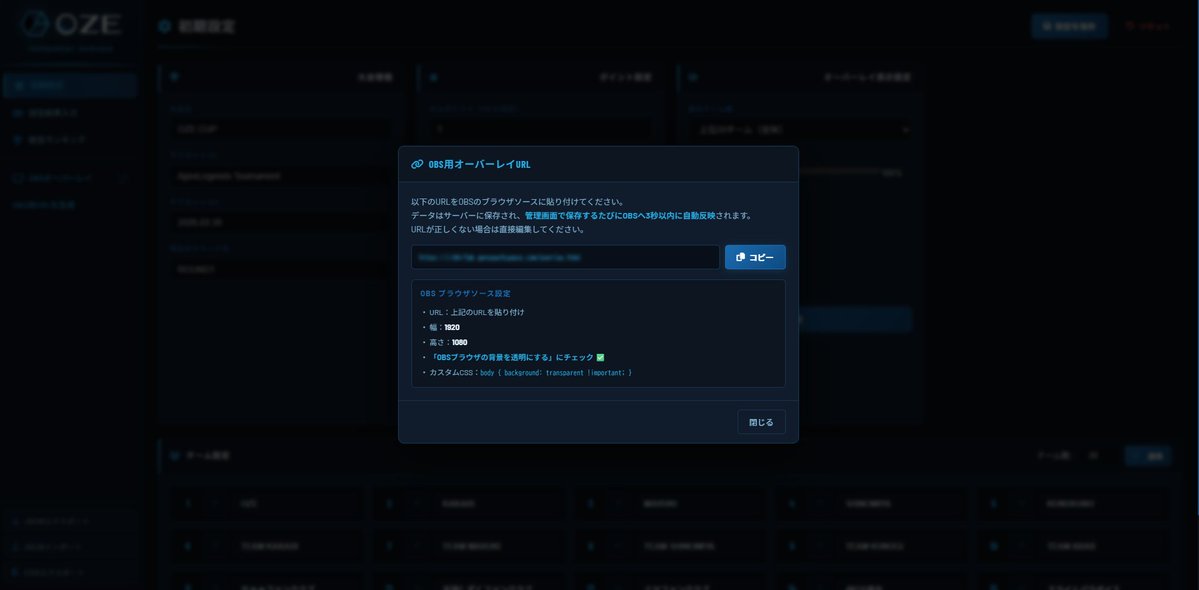
Task: Click the dimmed blue button in page header
Action: (1069, 26)
